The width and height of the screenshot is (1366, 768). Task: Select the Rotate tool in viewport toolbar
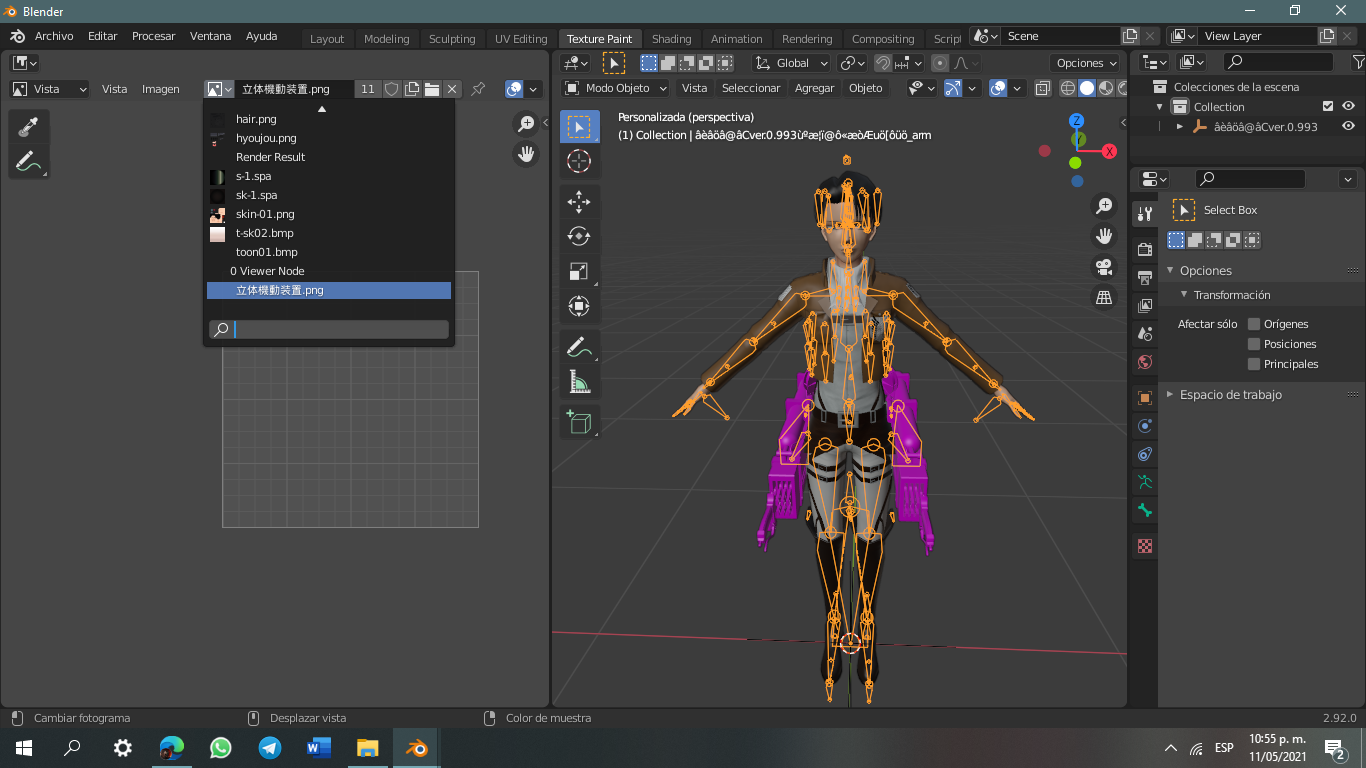point(579,236)
